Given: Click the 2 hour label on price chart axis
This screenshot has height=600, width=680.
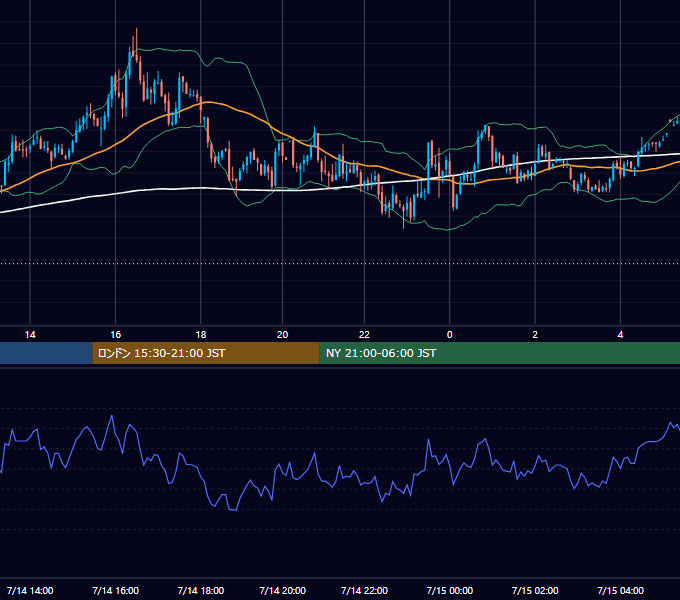Looking at the screenshot, I should tap(535, 335).
